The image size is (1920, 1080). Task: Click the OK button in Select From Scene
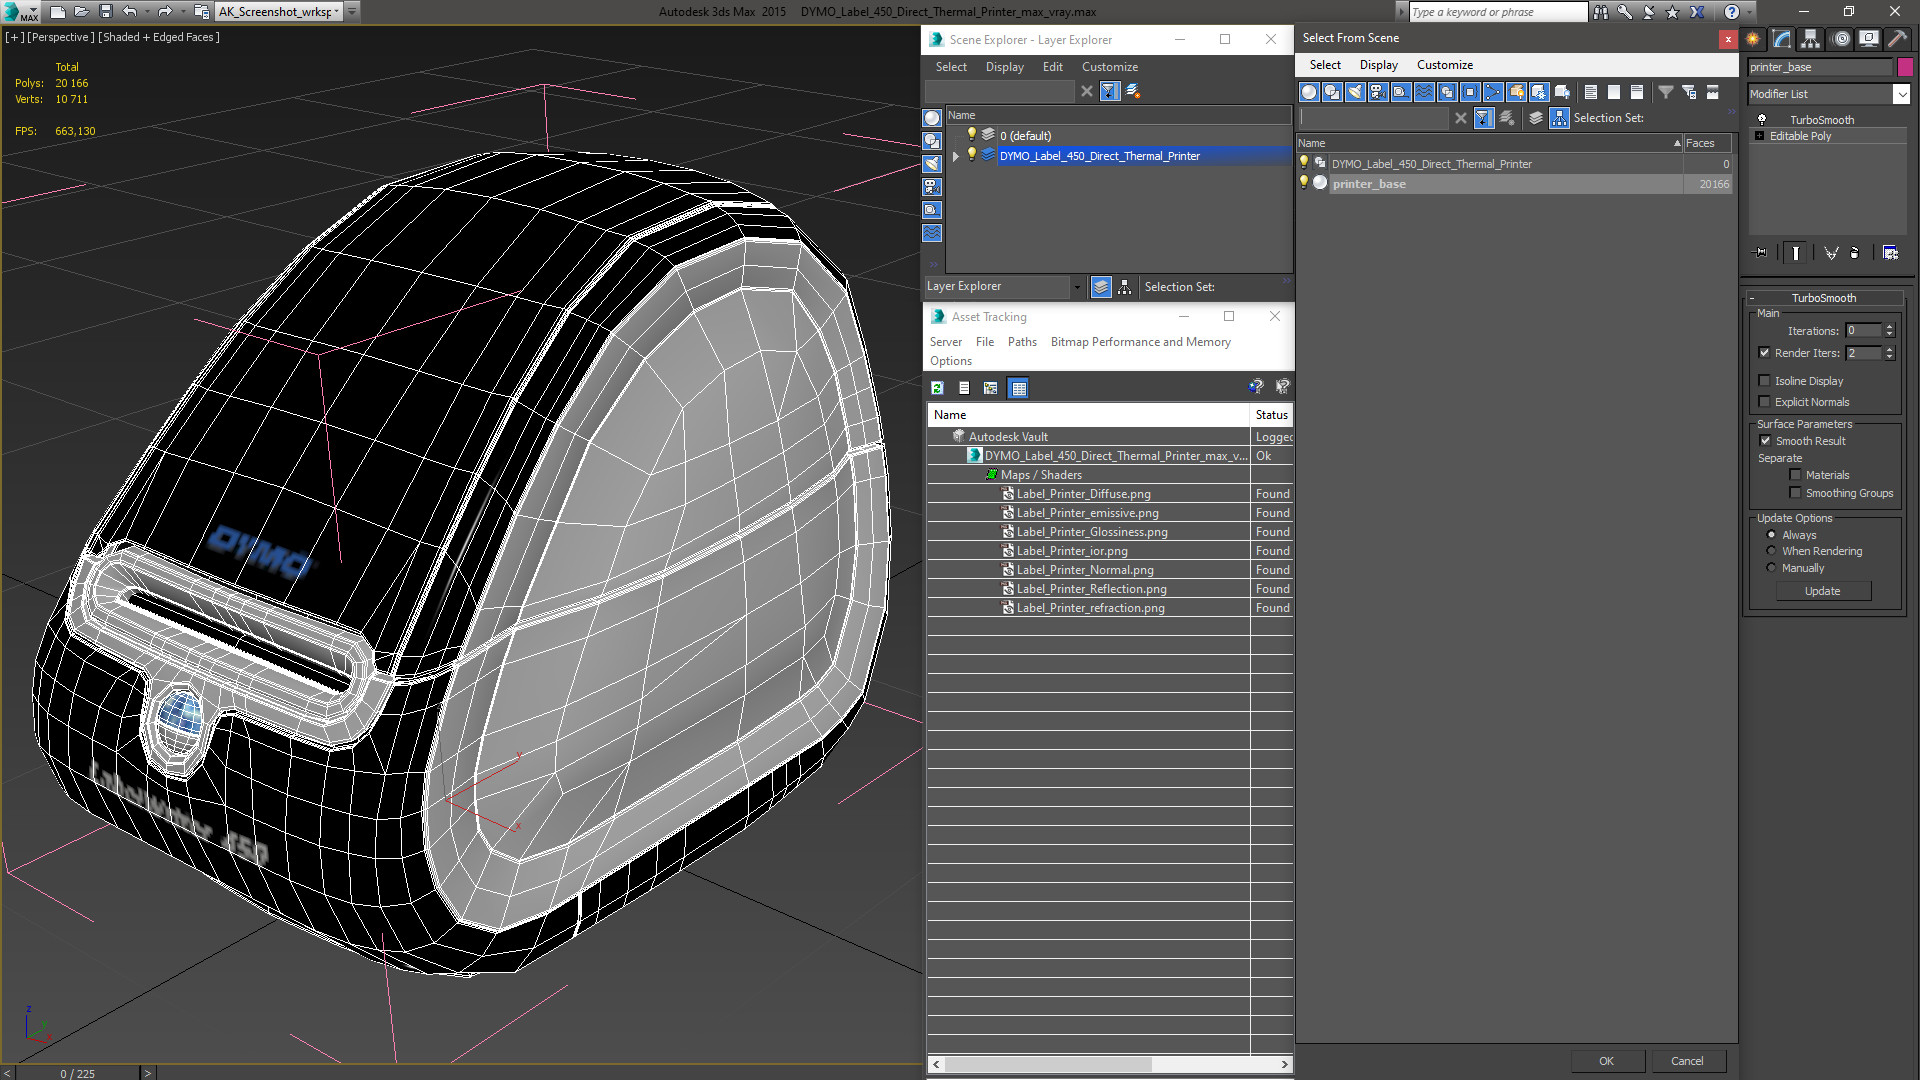pyautogui.click(x=1606, y=1061)
